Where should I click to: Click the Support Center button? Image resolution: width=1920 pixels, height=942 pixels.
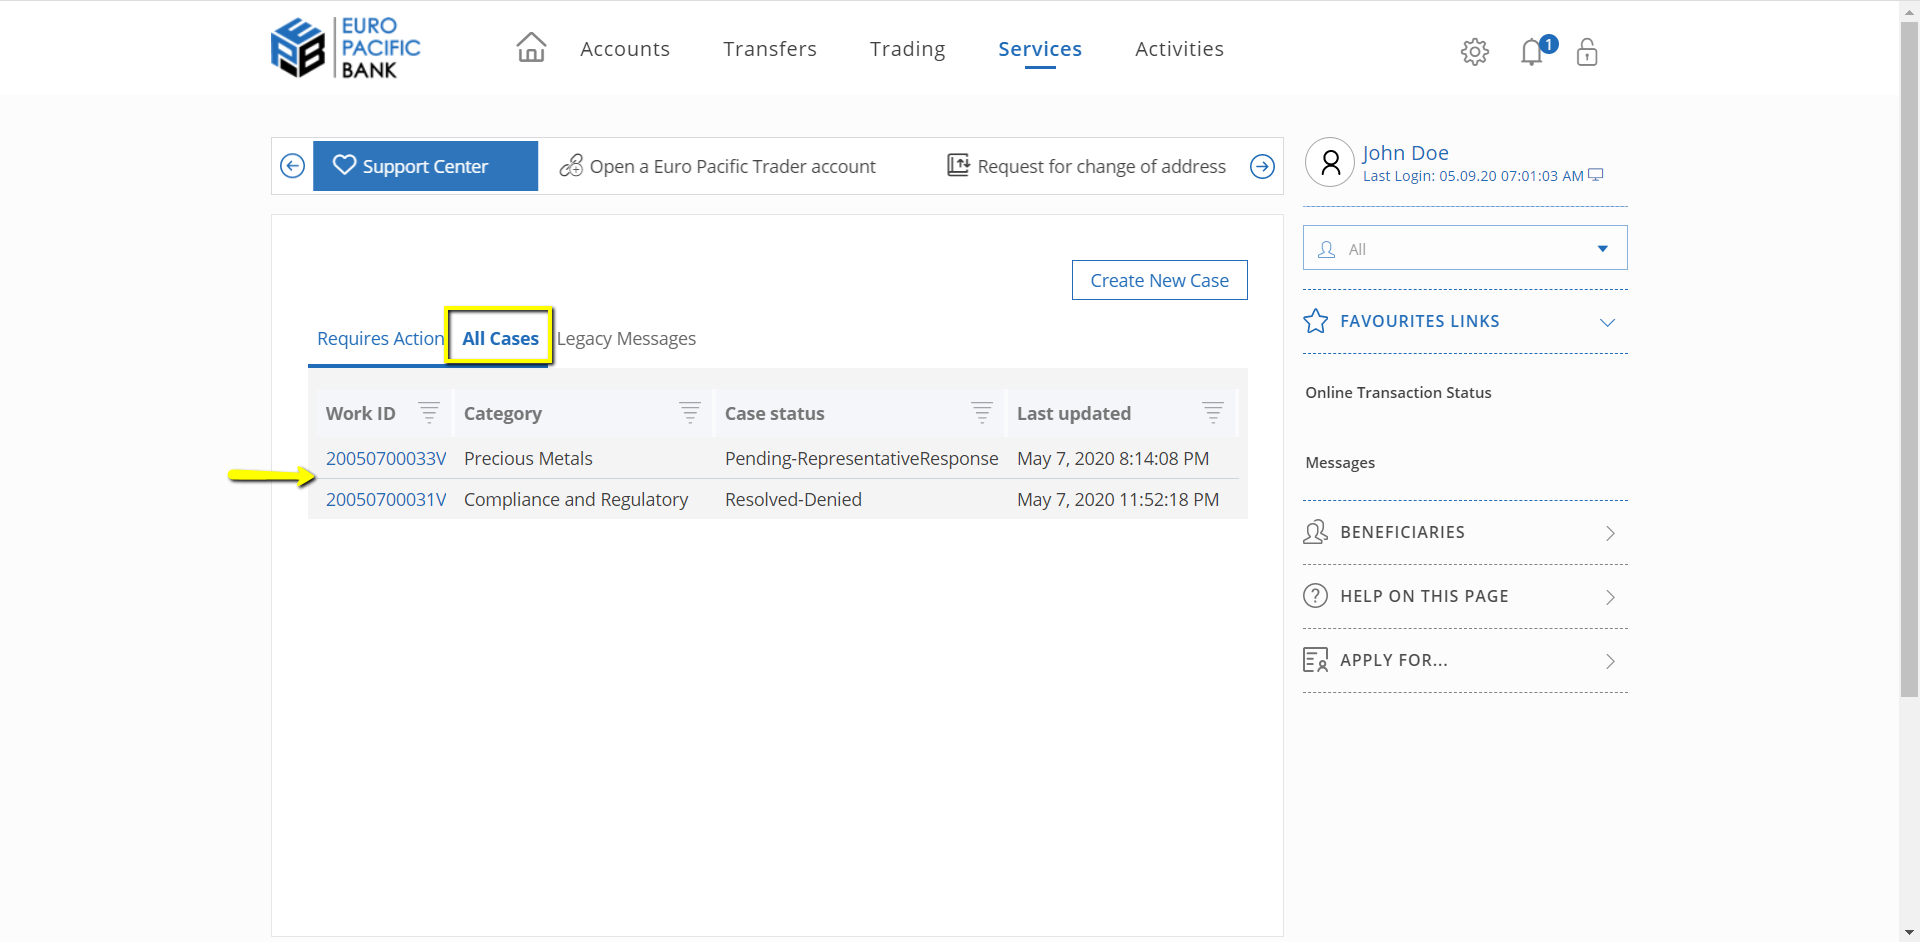tap(425, 166)
